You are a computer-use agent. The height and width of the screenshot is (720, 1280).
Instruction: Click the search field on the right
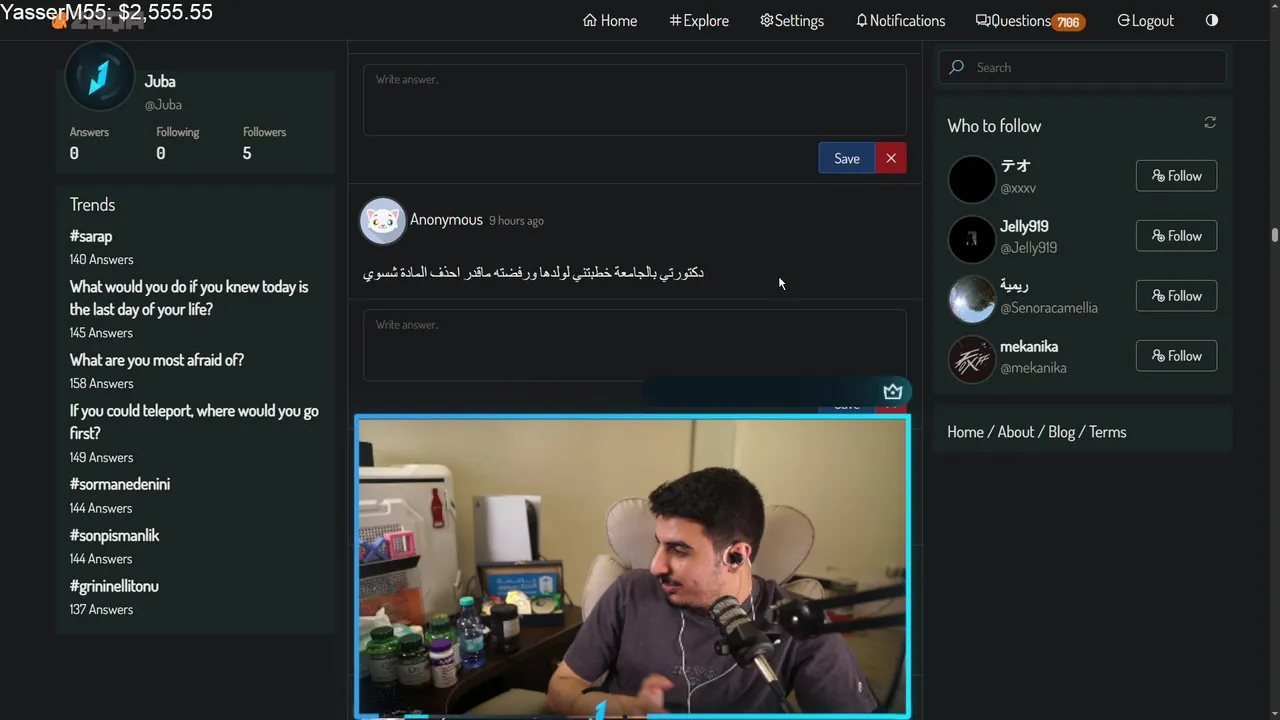tap(1082, 67)
